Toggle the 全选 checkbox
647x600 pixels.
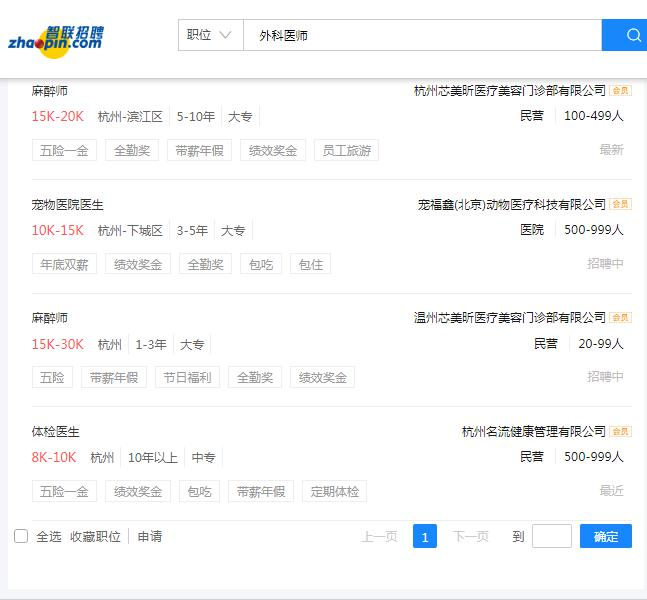[x=21, y=537]
